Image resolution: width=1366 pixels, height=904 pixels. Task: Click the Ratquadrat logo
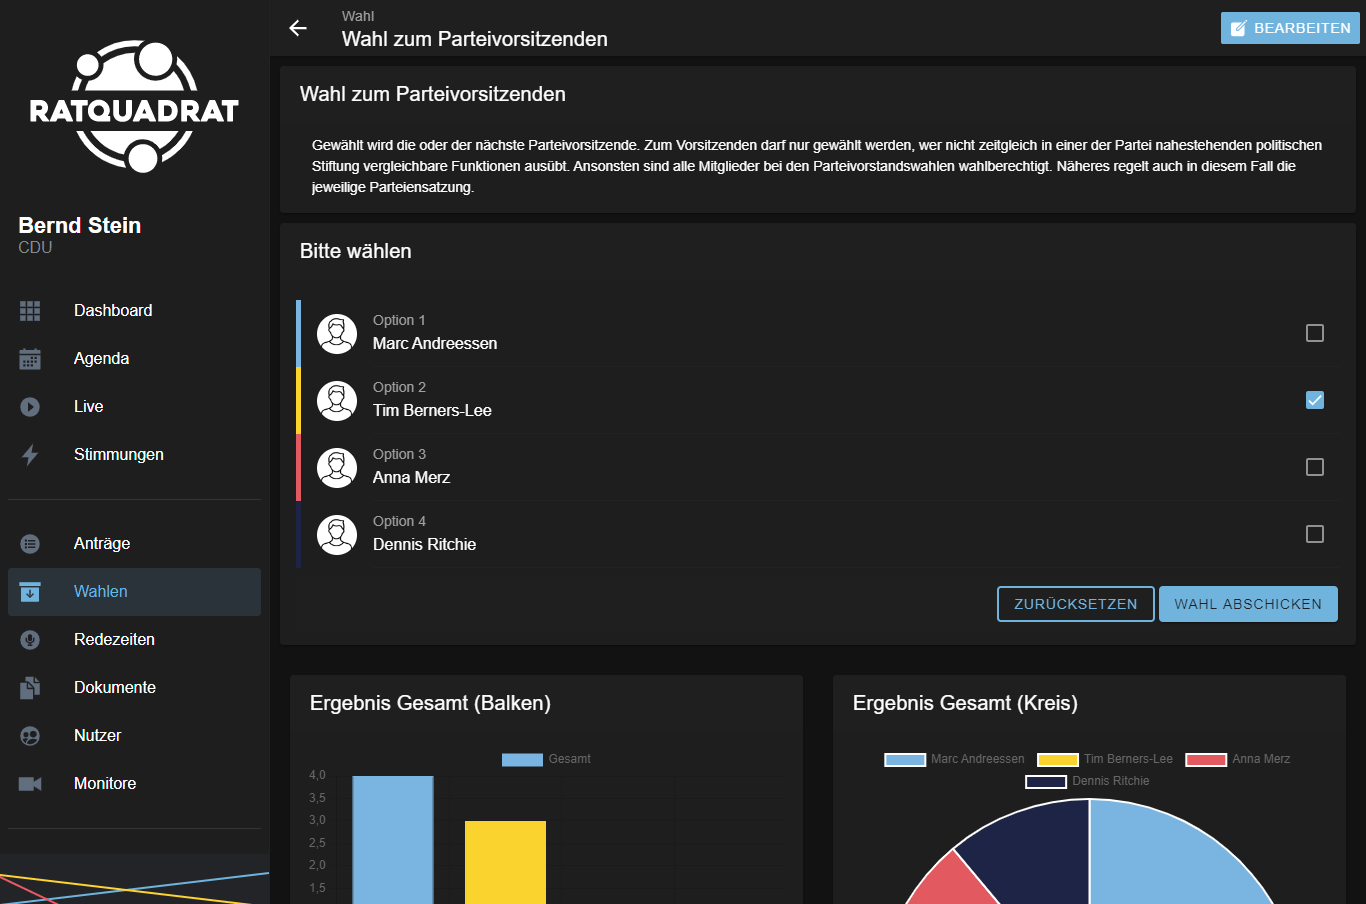click(134, 106)
